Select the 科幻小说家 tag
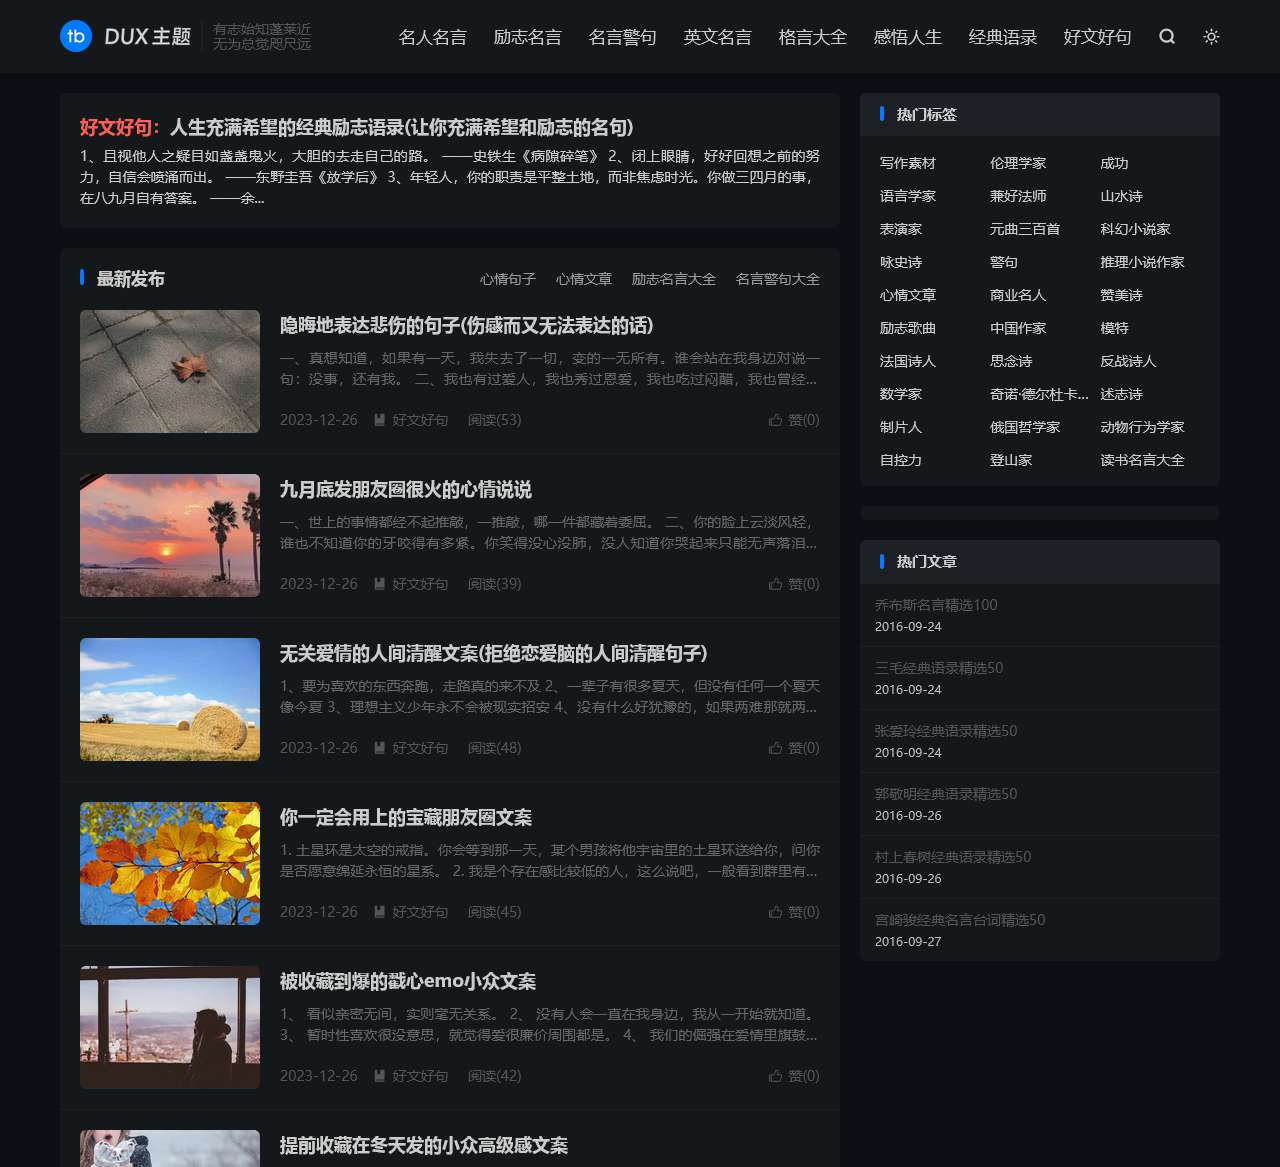The height and width of the screenshot is (1167, 1280). coord(1135,229)
